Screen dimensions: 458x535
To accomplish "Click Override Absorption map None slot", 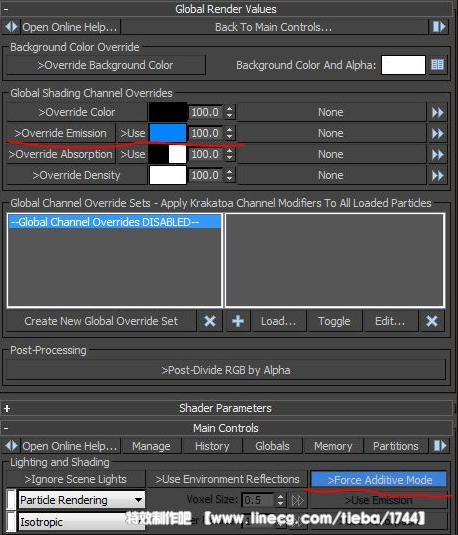I will (331, 154).
